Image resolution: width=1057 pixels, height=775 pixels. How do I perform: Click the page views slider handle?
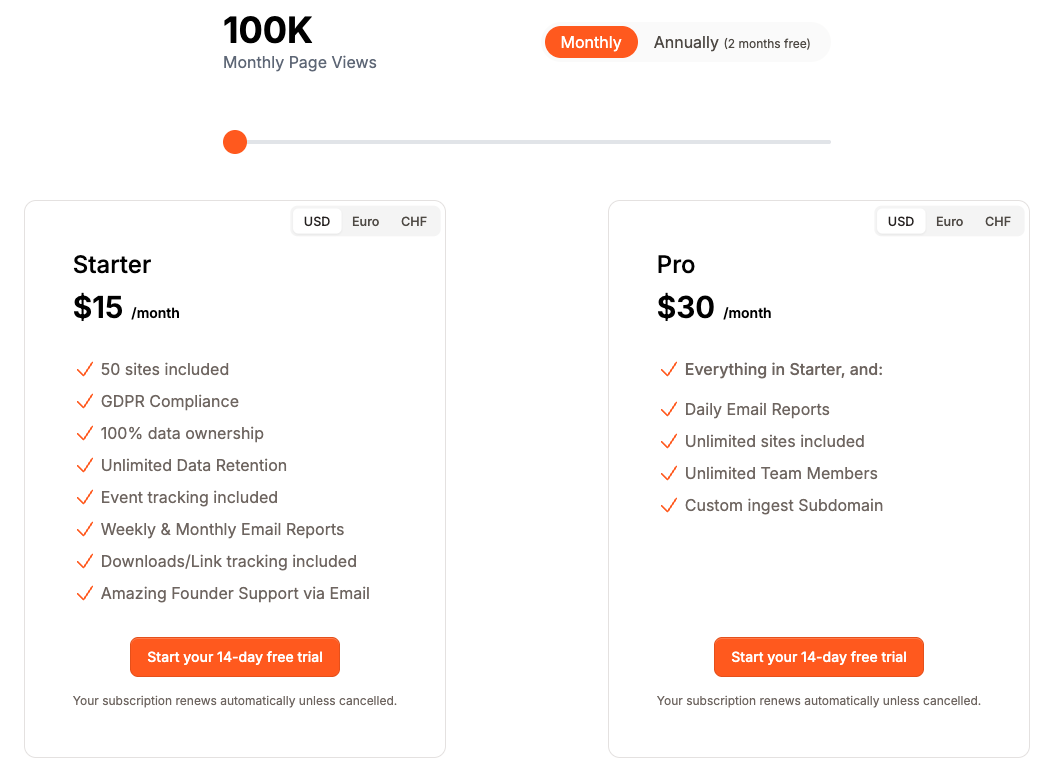tap(235, 142)
